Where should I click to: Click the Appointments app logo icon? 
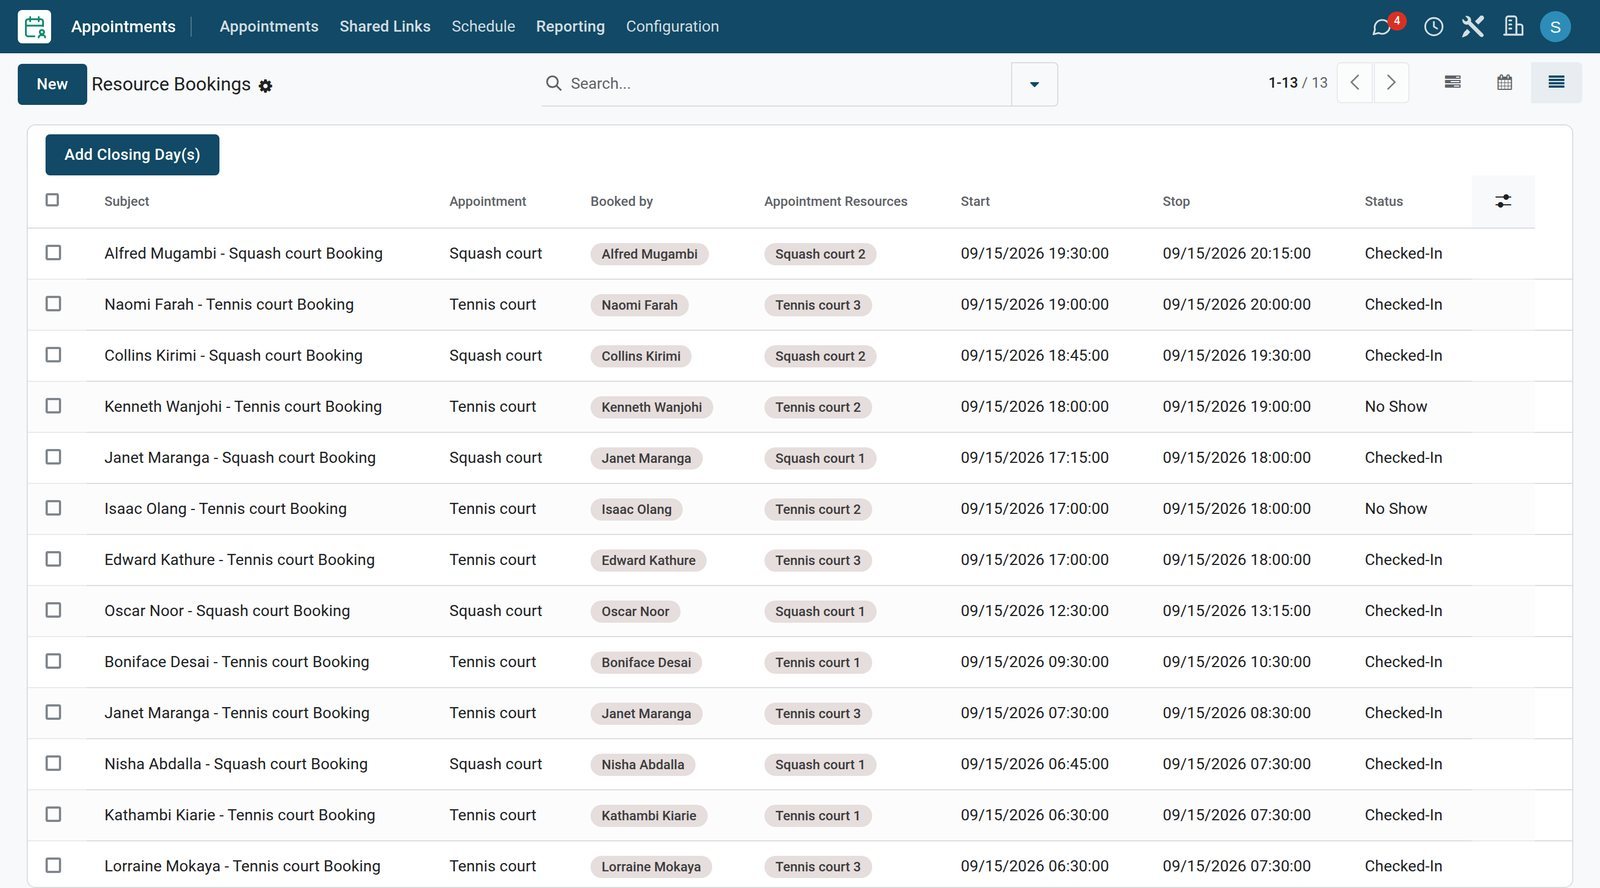coord(35,27)
